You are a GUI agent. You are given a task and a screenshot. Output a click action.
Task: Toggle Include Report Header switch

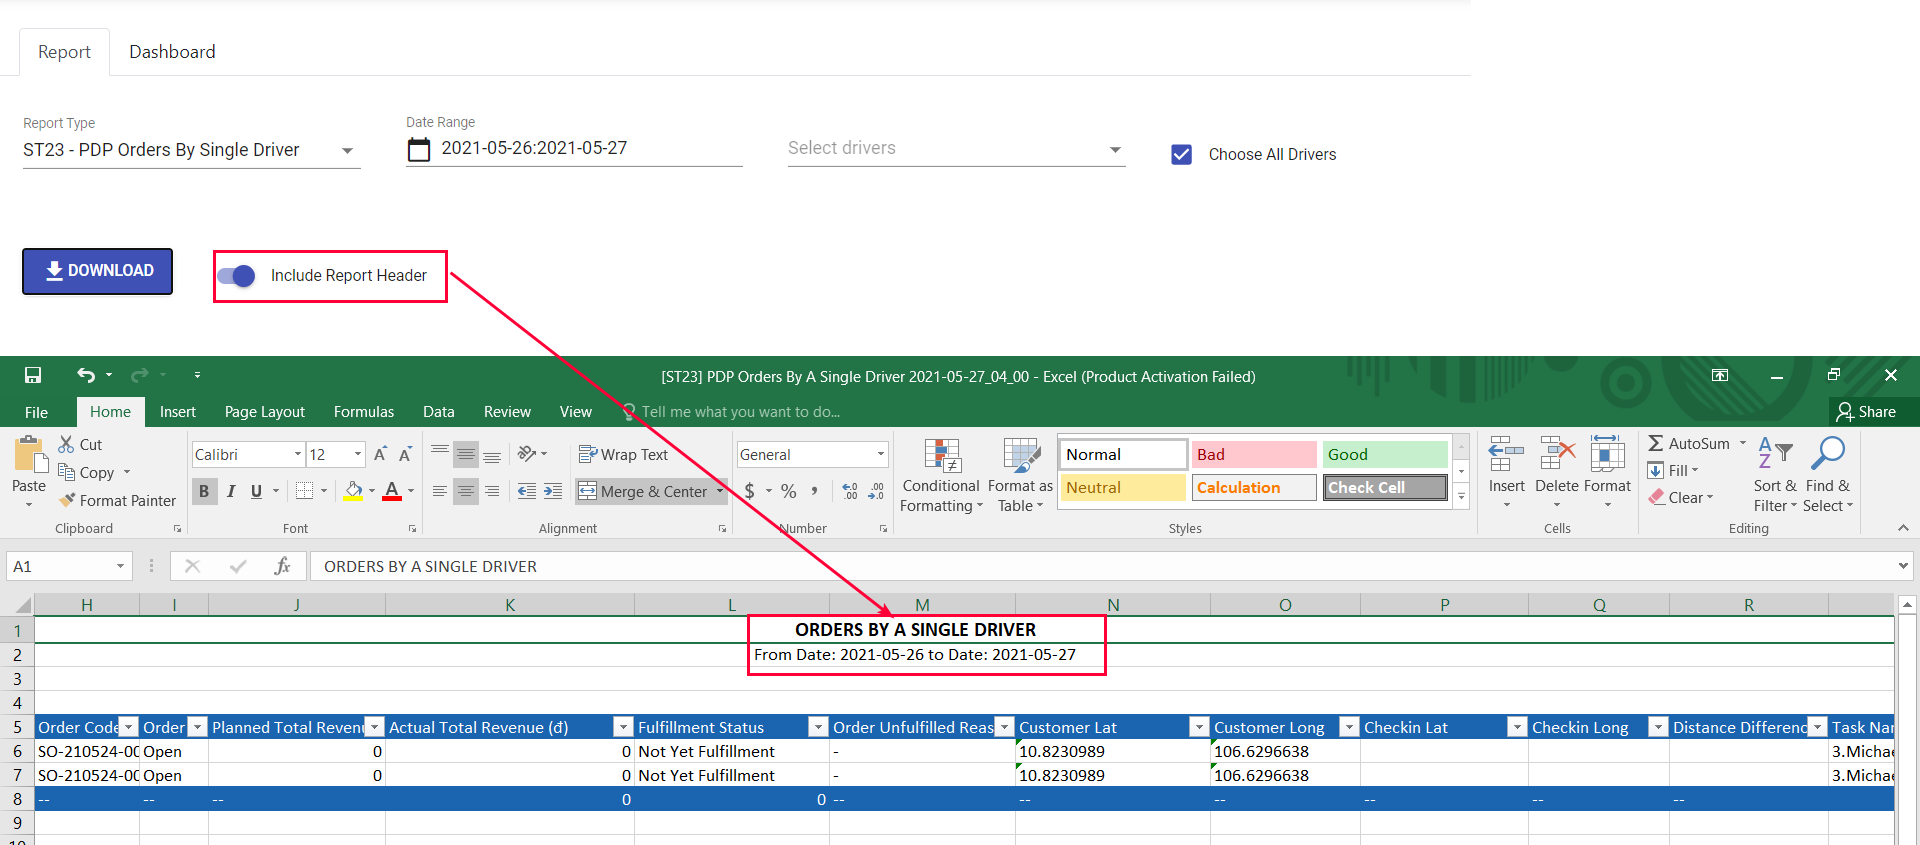[x=237, y=276]
